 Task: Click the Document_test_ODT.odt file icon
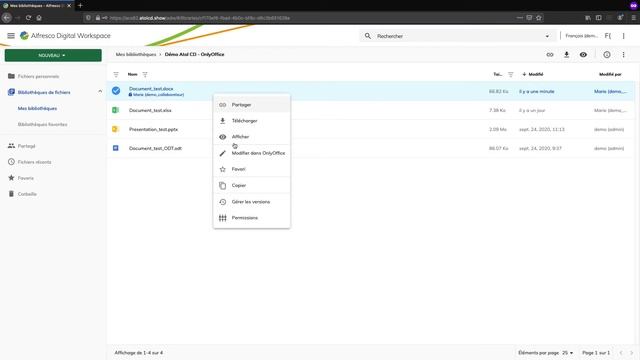pos(116,148)
